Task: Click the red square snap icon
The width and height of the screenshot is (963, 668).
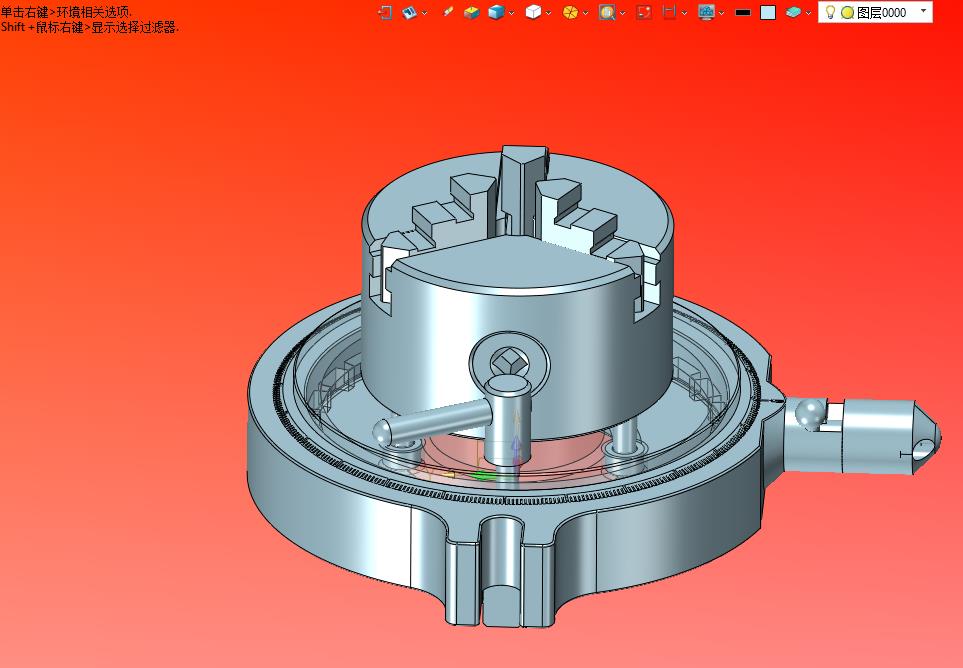Action: tap(644, 12)
